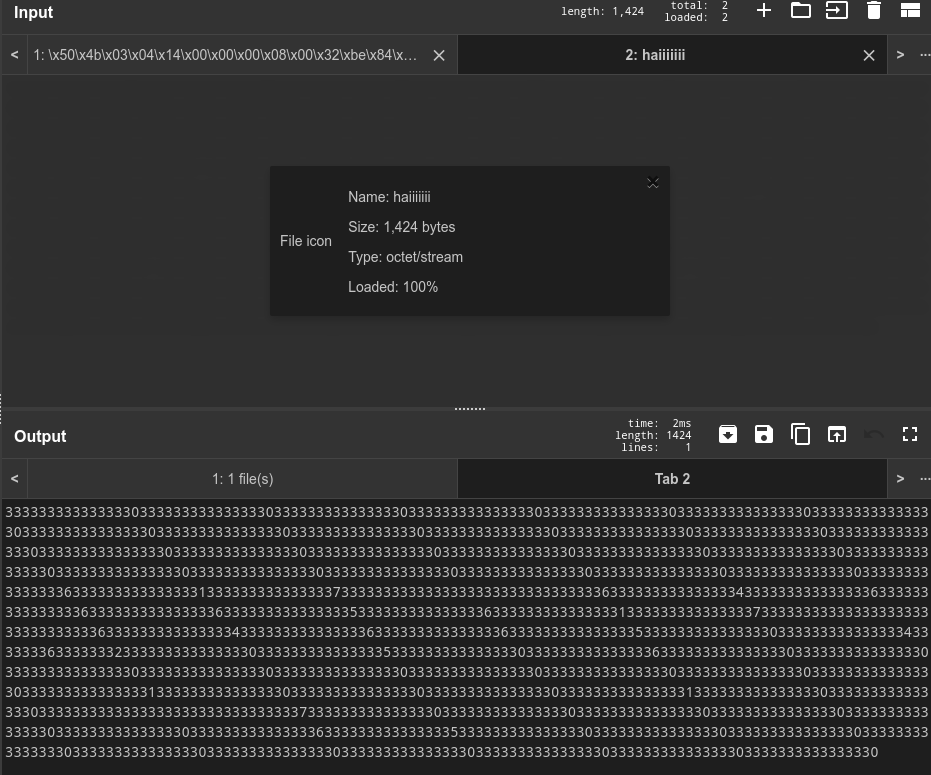
Task: Clear input and output with trash icon
Action: (x=873, y=11)
